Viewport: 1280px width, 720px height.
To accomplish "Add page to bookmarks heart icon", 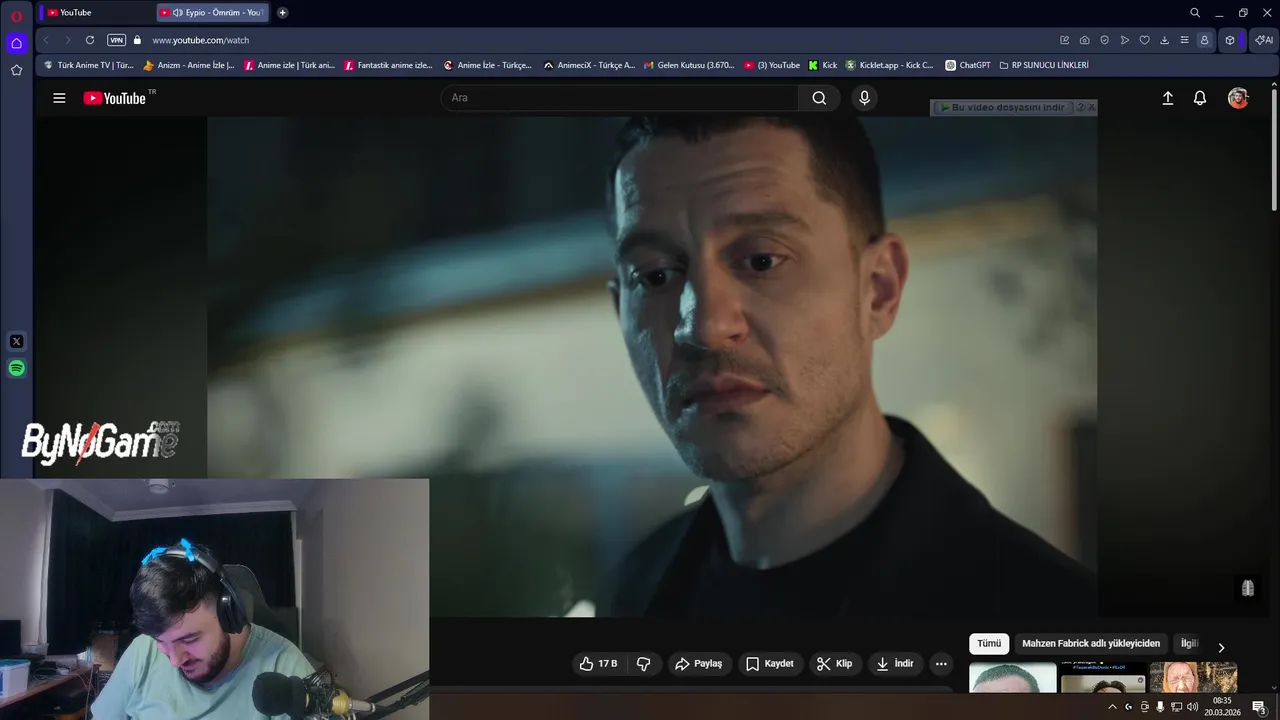I will 1145,40.
